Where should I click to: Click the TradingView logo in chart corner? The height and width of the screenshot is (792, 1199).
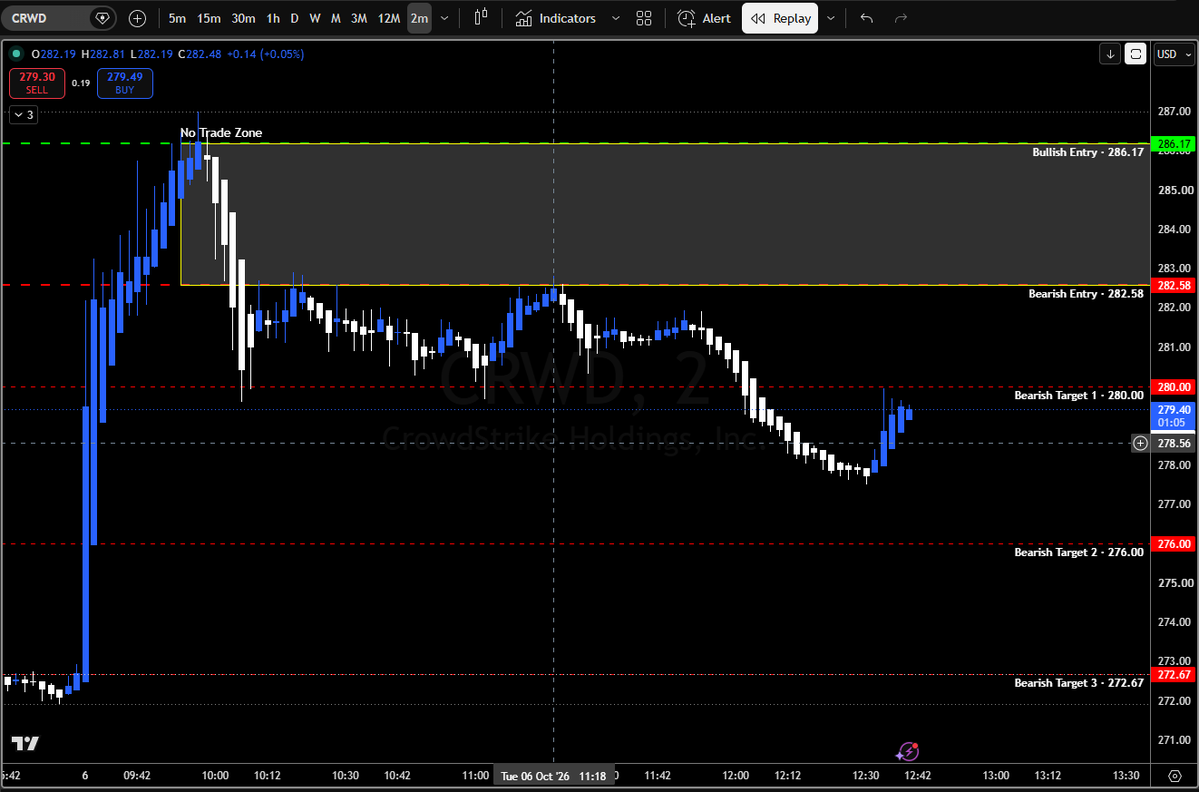tap(25, 743)
